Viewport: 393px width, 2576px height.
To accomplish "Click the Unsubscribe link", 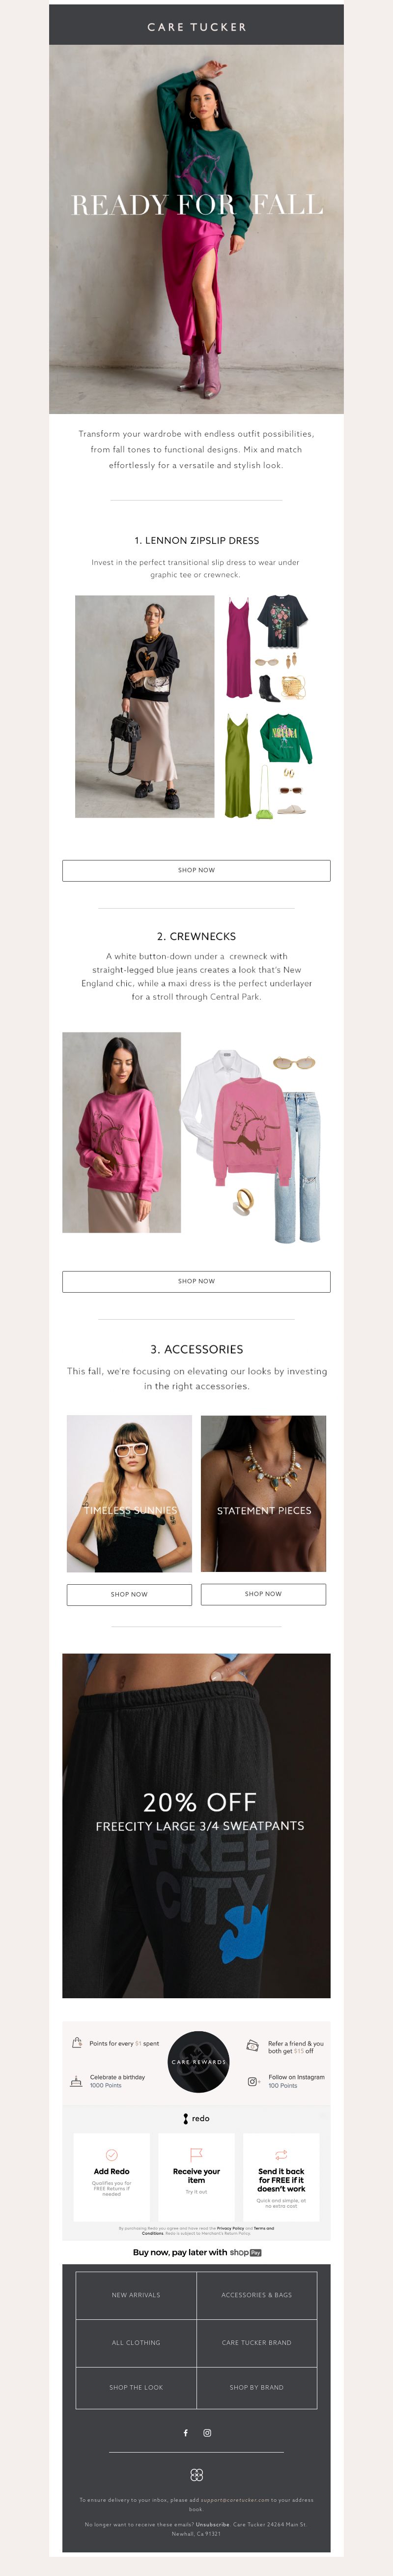I will [212, 2524].
